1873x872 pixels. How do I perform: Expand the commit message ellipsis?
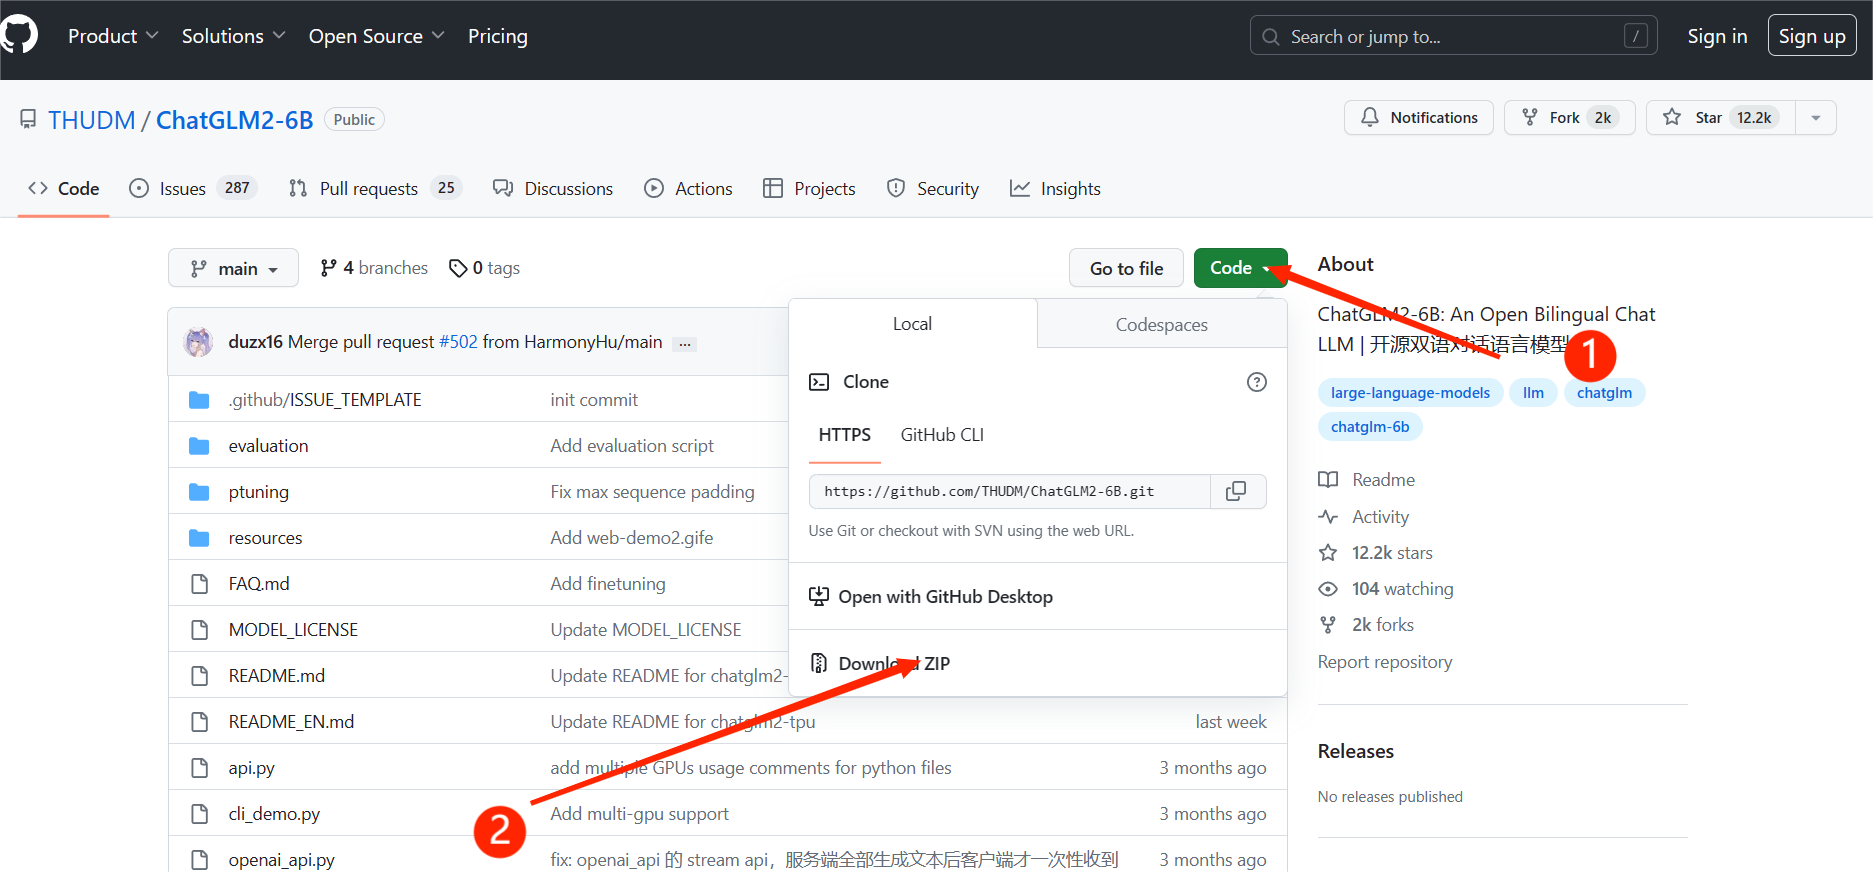684,343
